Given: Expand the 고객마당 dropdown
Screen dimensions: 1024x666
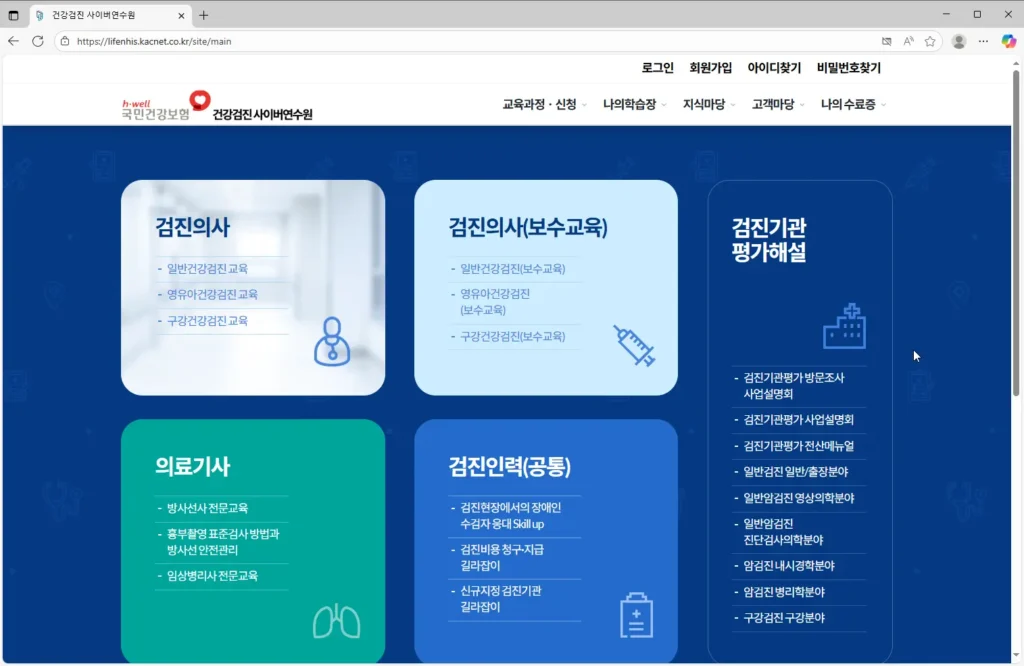Looking at the screenshot, I should point(775,104).
